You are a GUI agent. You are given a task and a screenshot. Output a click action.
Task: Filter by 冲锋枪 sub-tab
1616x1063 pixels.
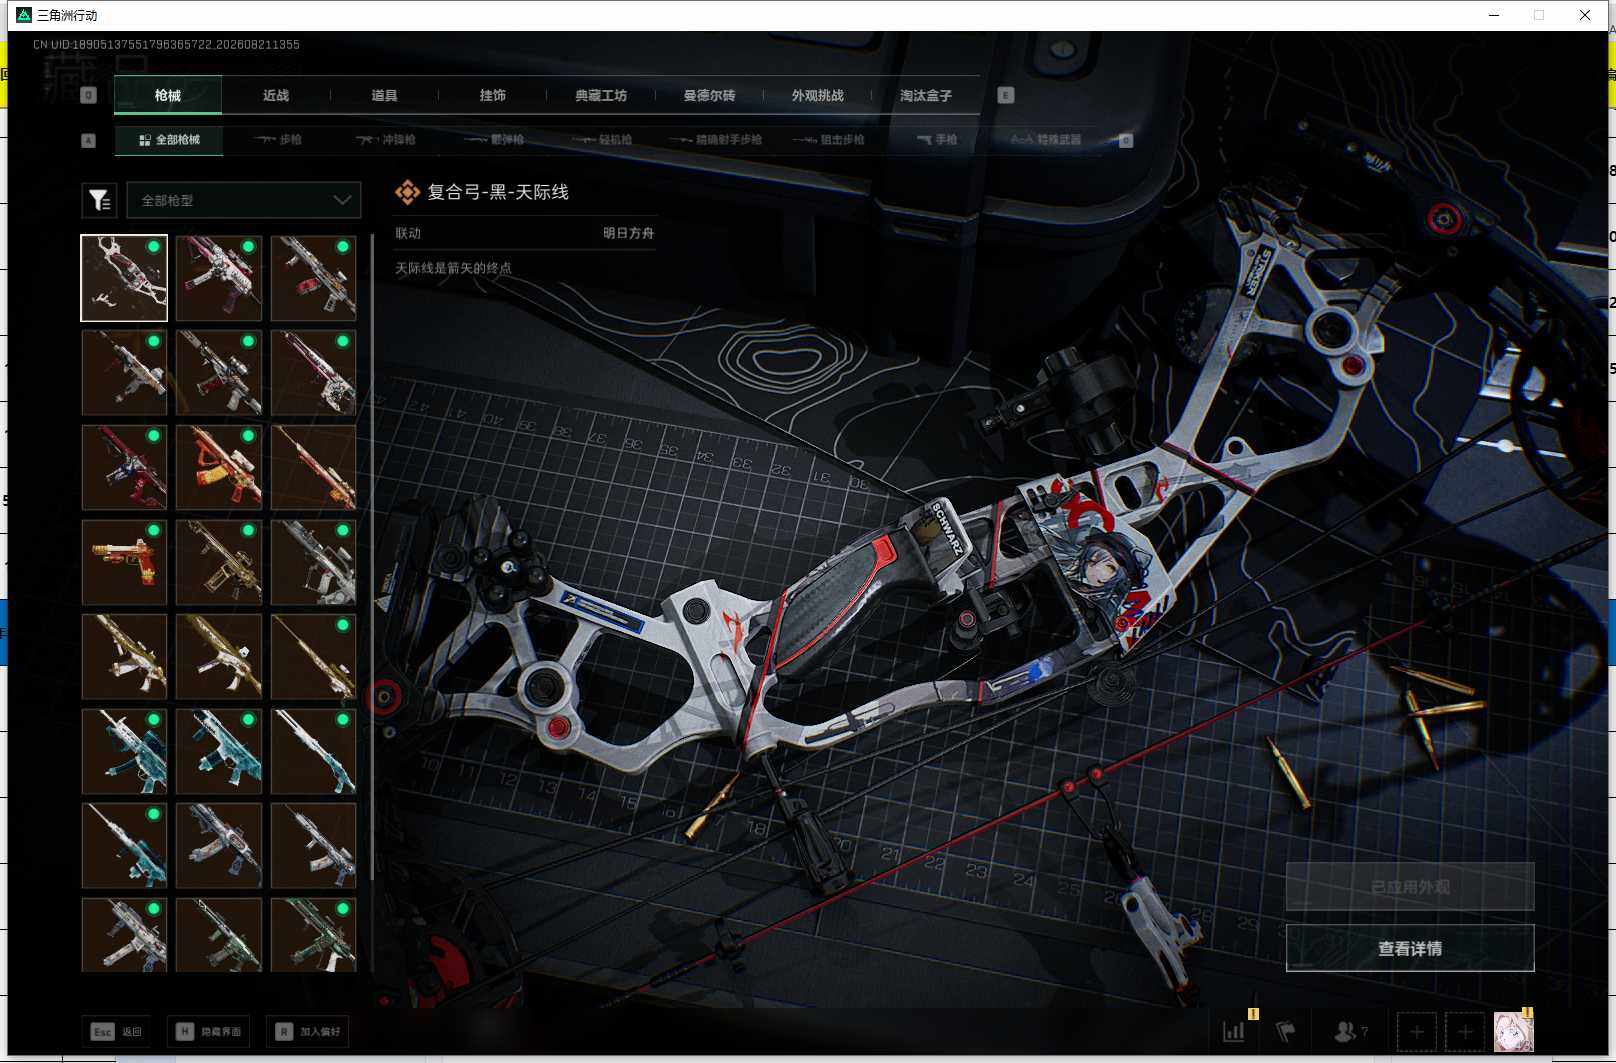pos(386,140)
